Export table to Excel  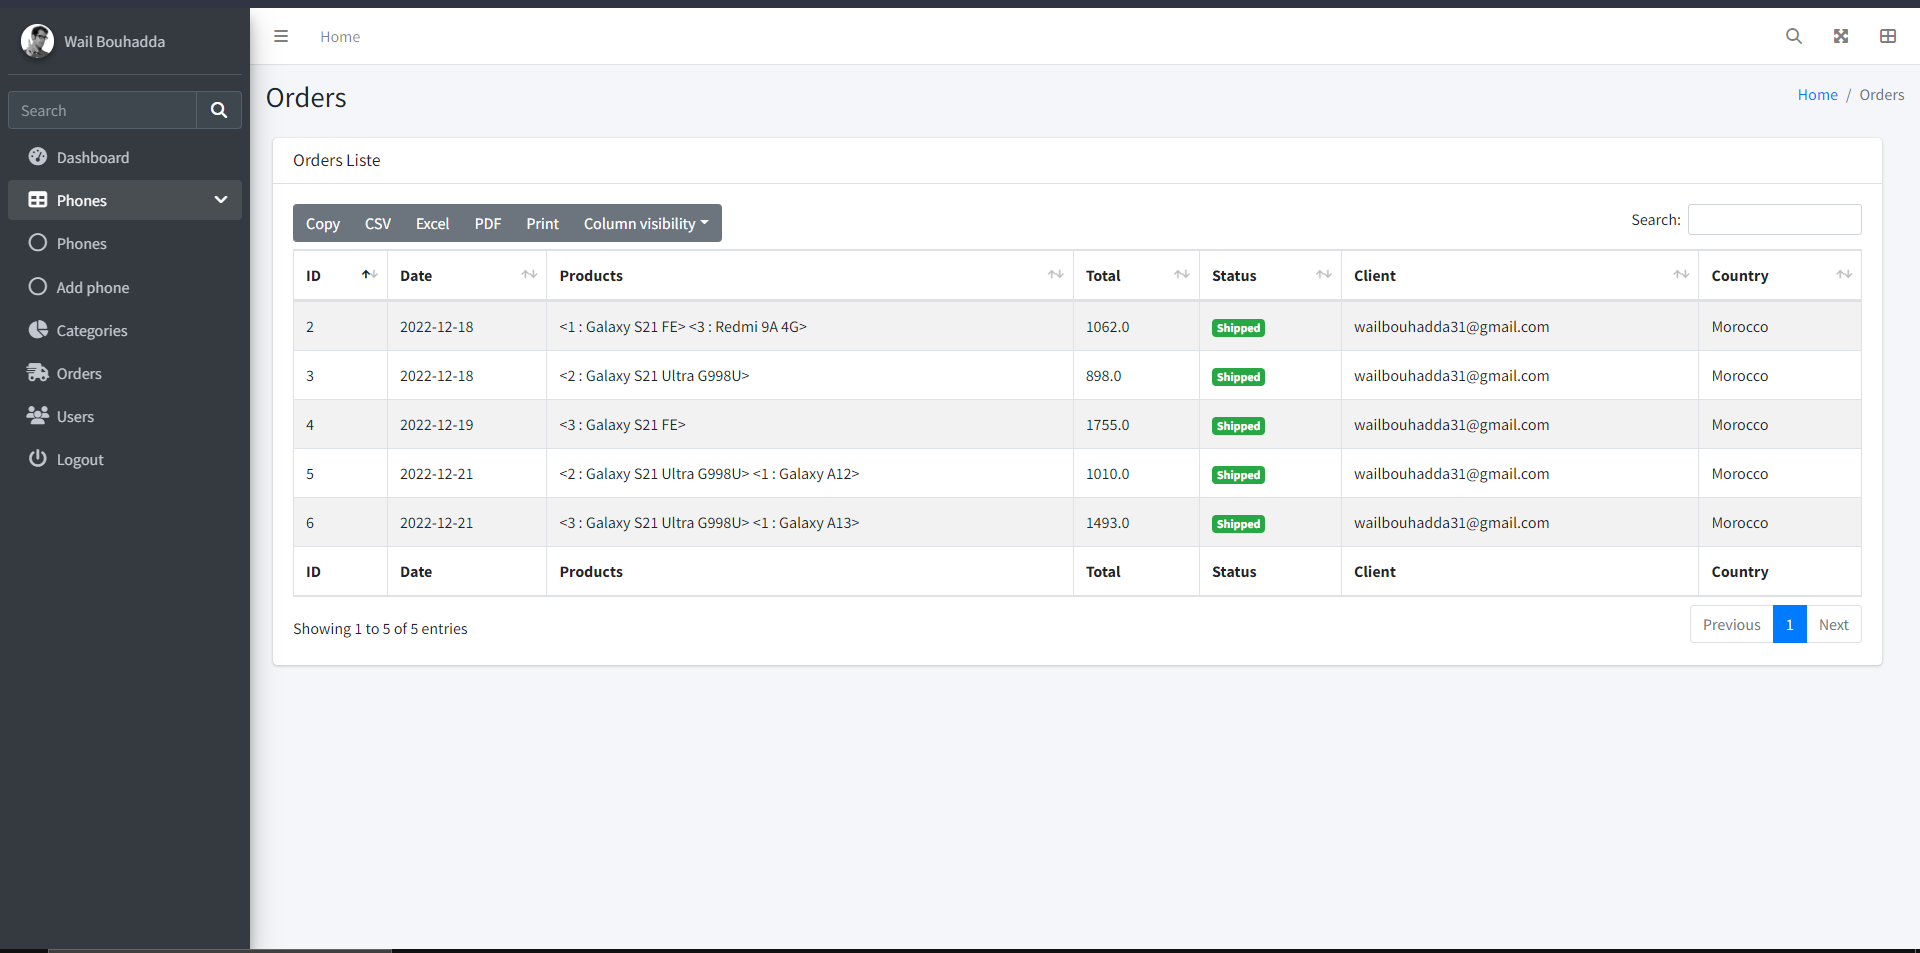[x=432, y=224]
